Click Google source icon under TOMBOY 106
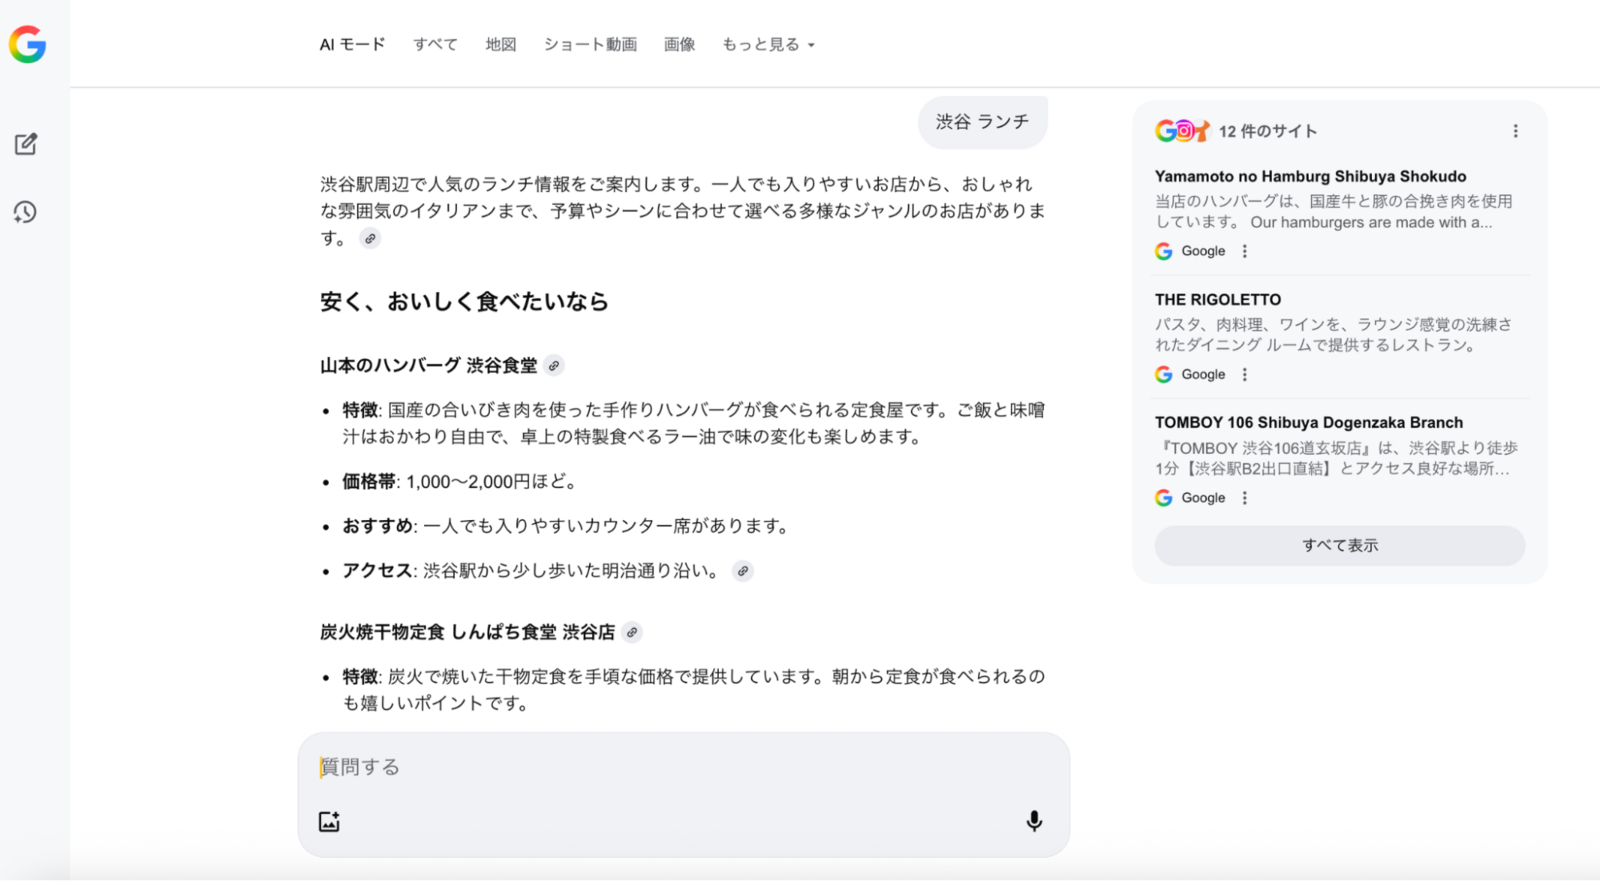The height and width of the screenshot is (881, 1600). click(1164, 497)
